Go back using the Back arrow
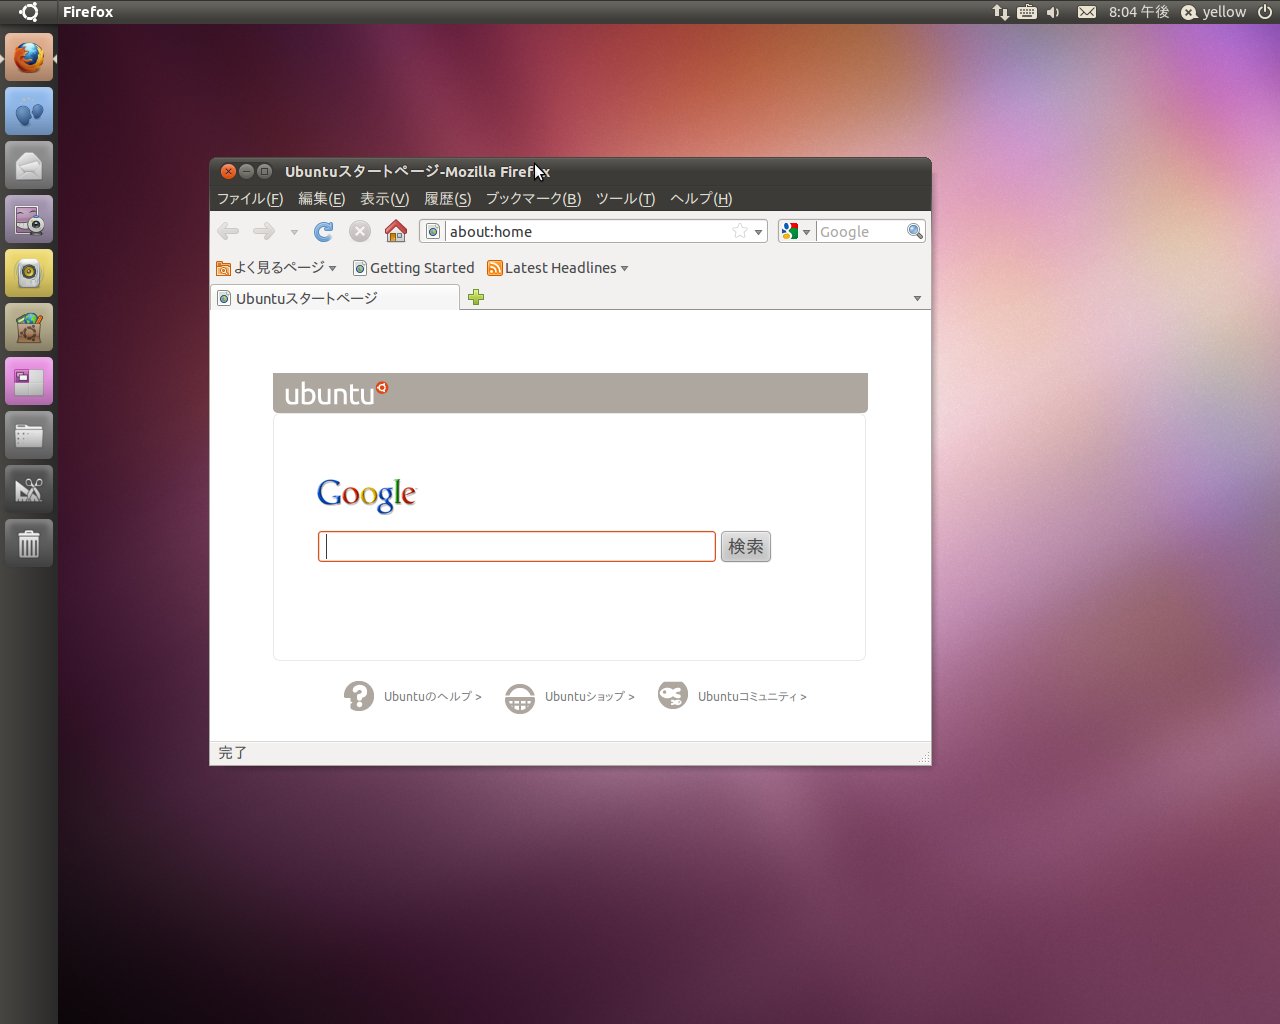This screenshot has width=1280, height=1024. point(228,232)
